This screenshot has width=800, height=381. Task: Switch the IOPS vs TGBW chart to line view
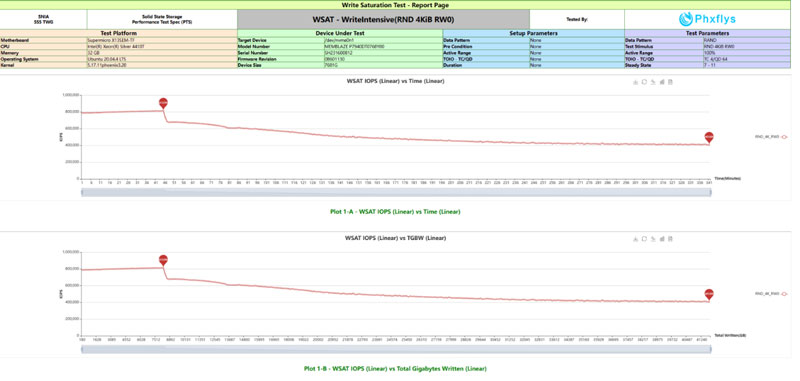point(653,239)
